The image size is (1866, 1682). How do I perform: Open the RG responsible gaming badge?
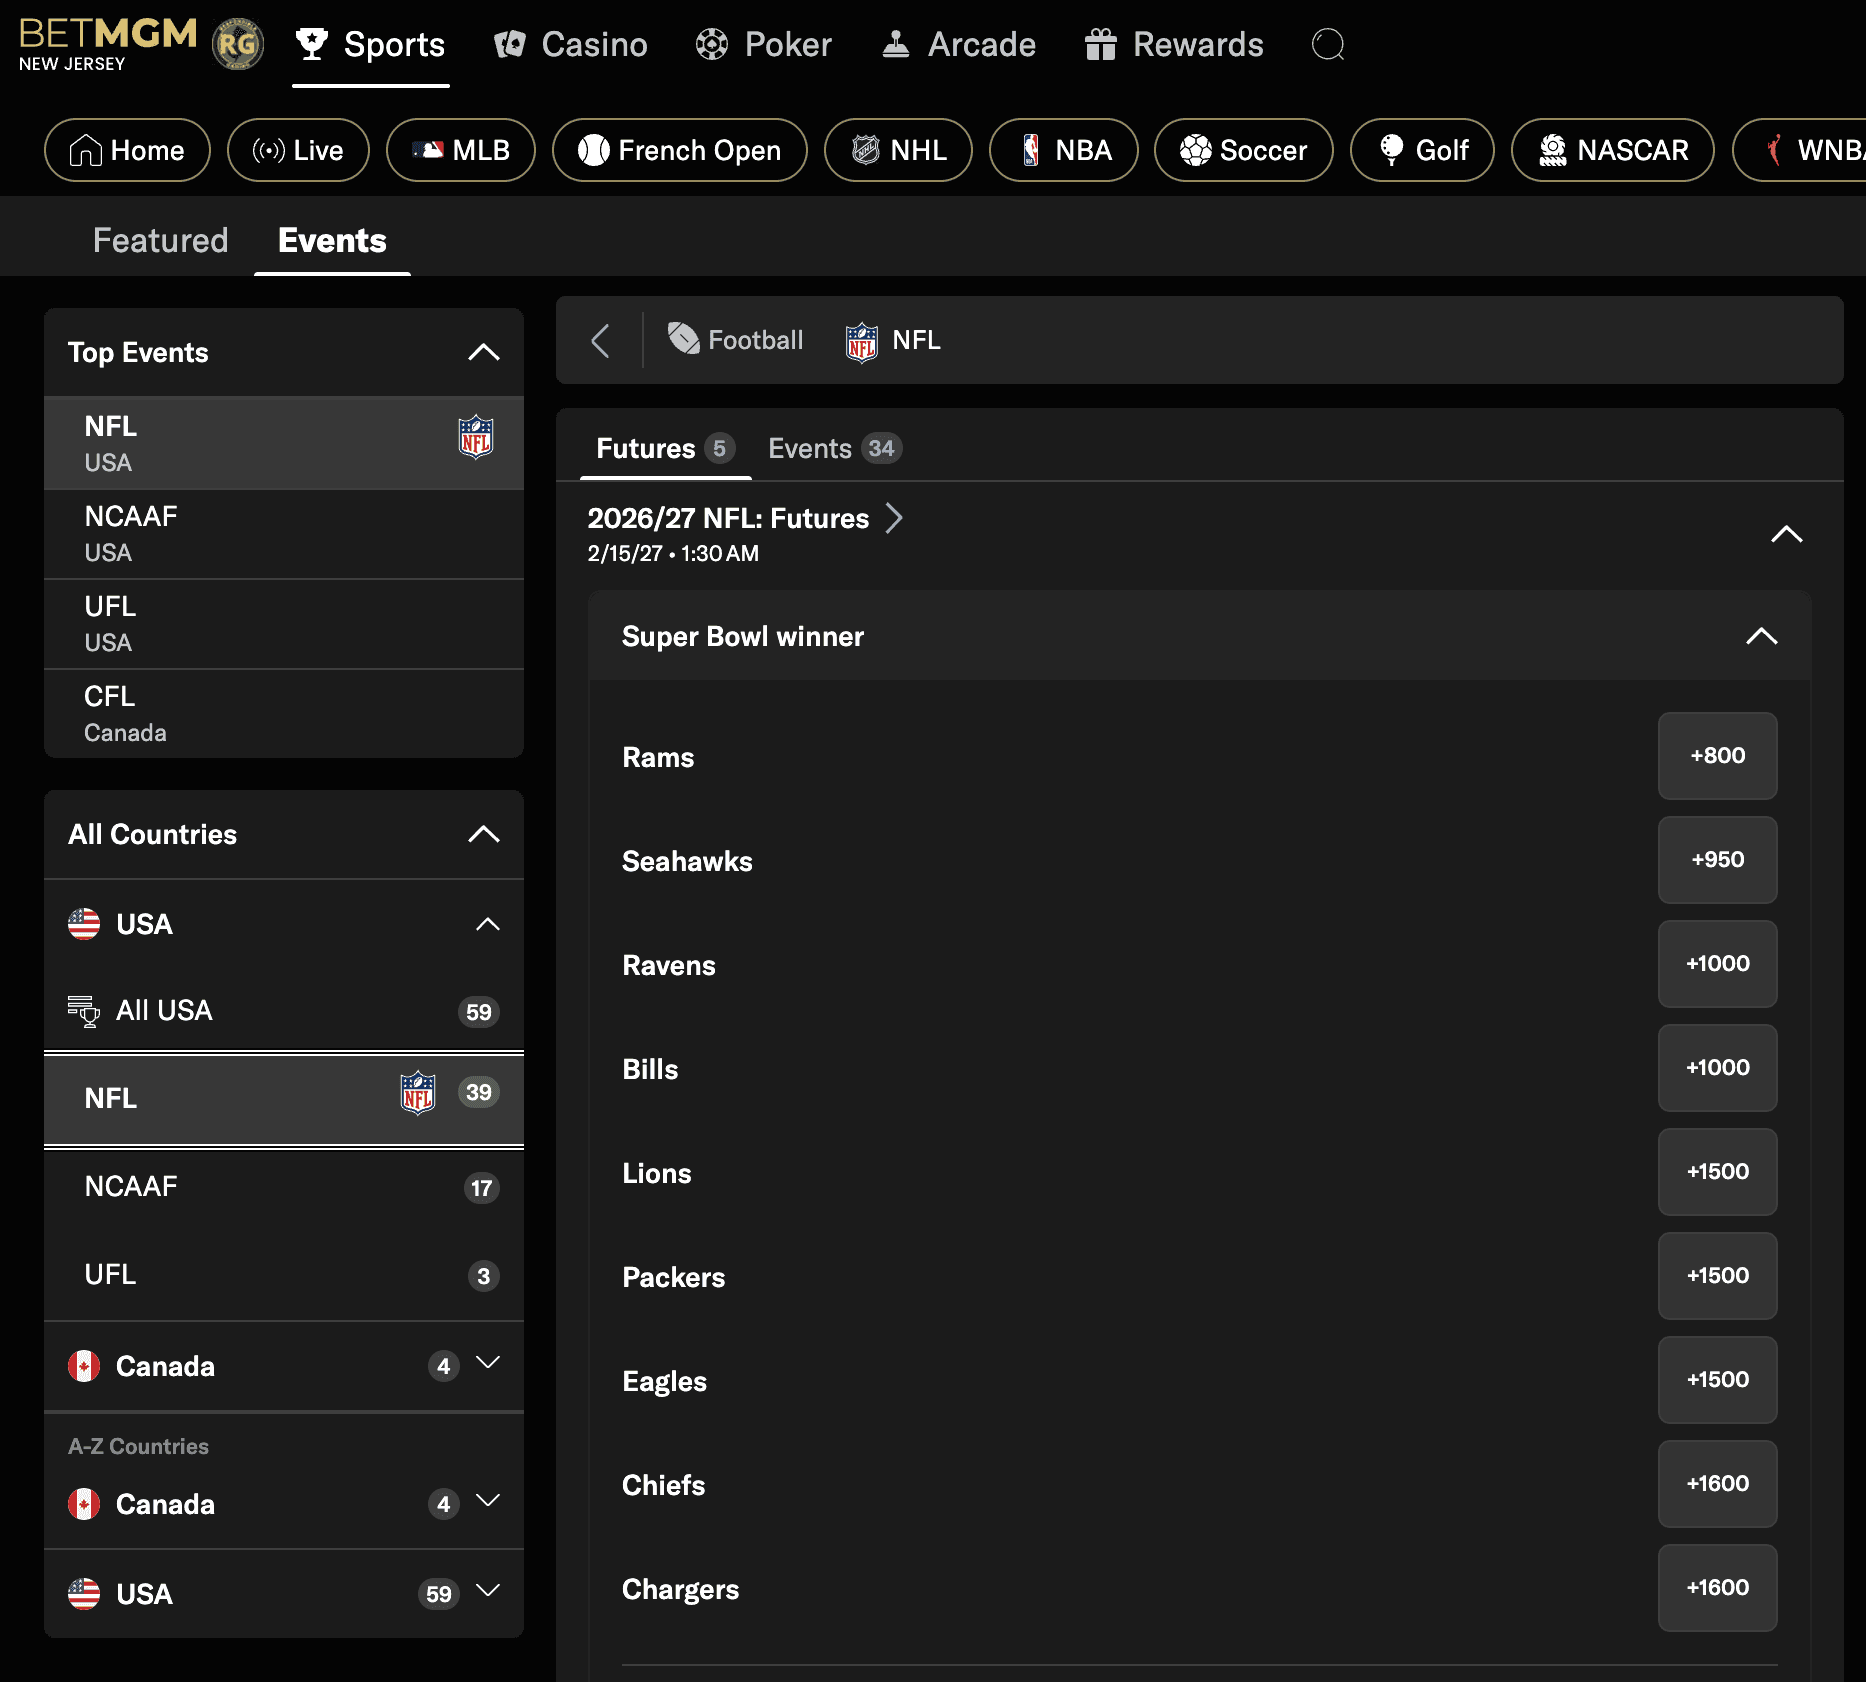pos(238,44)
